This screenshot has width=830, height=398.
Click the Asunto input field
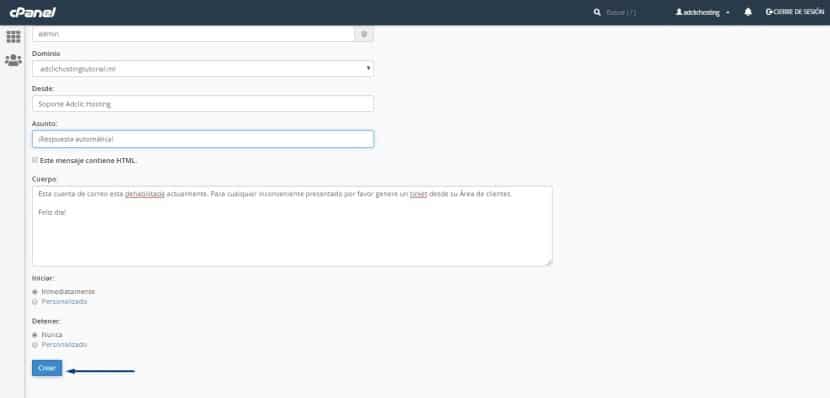[x=203, y=139]
